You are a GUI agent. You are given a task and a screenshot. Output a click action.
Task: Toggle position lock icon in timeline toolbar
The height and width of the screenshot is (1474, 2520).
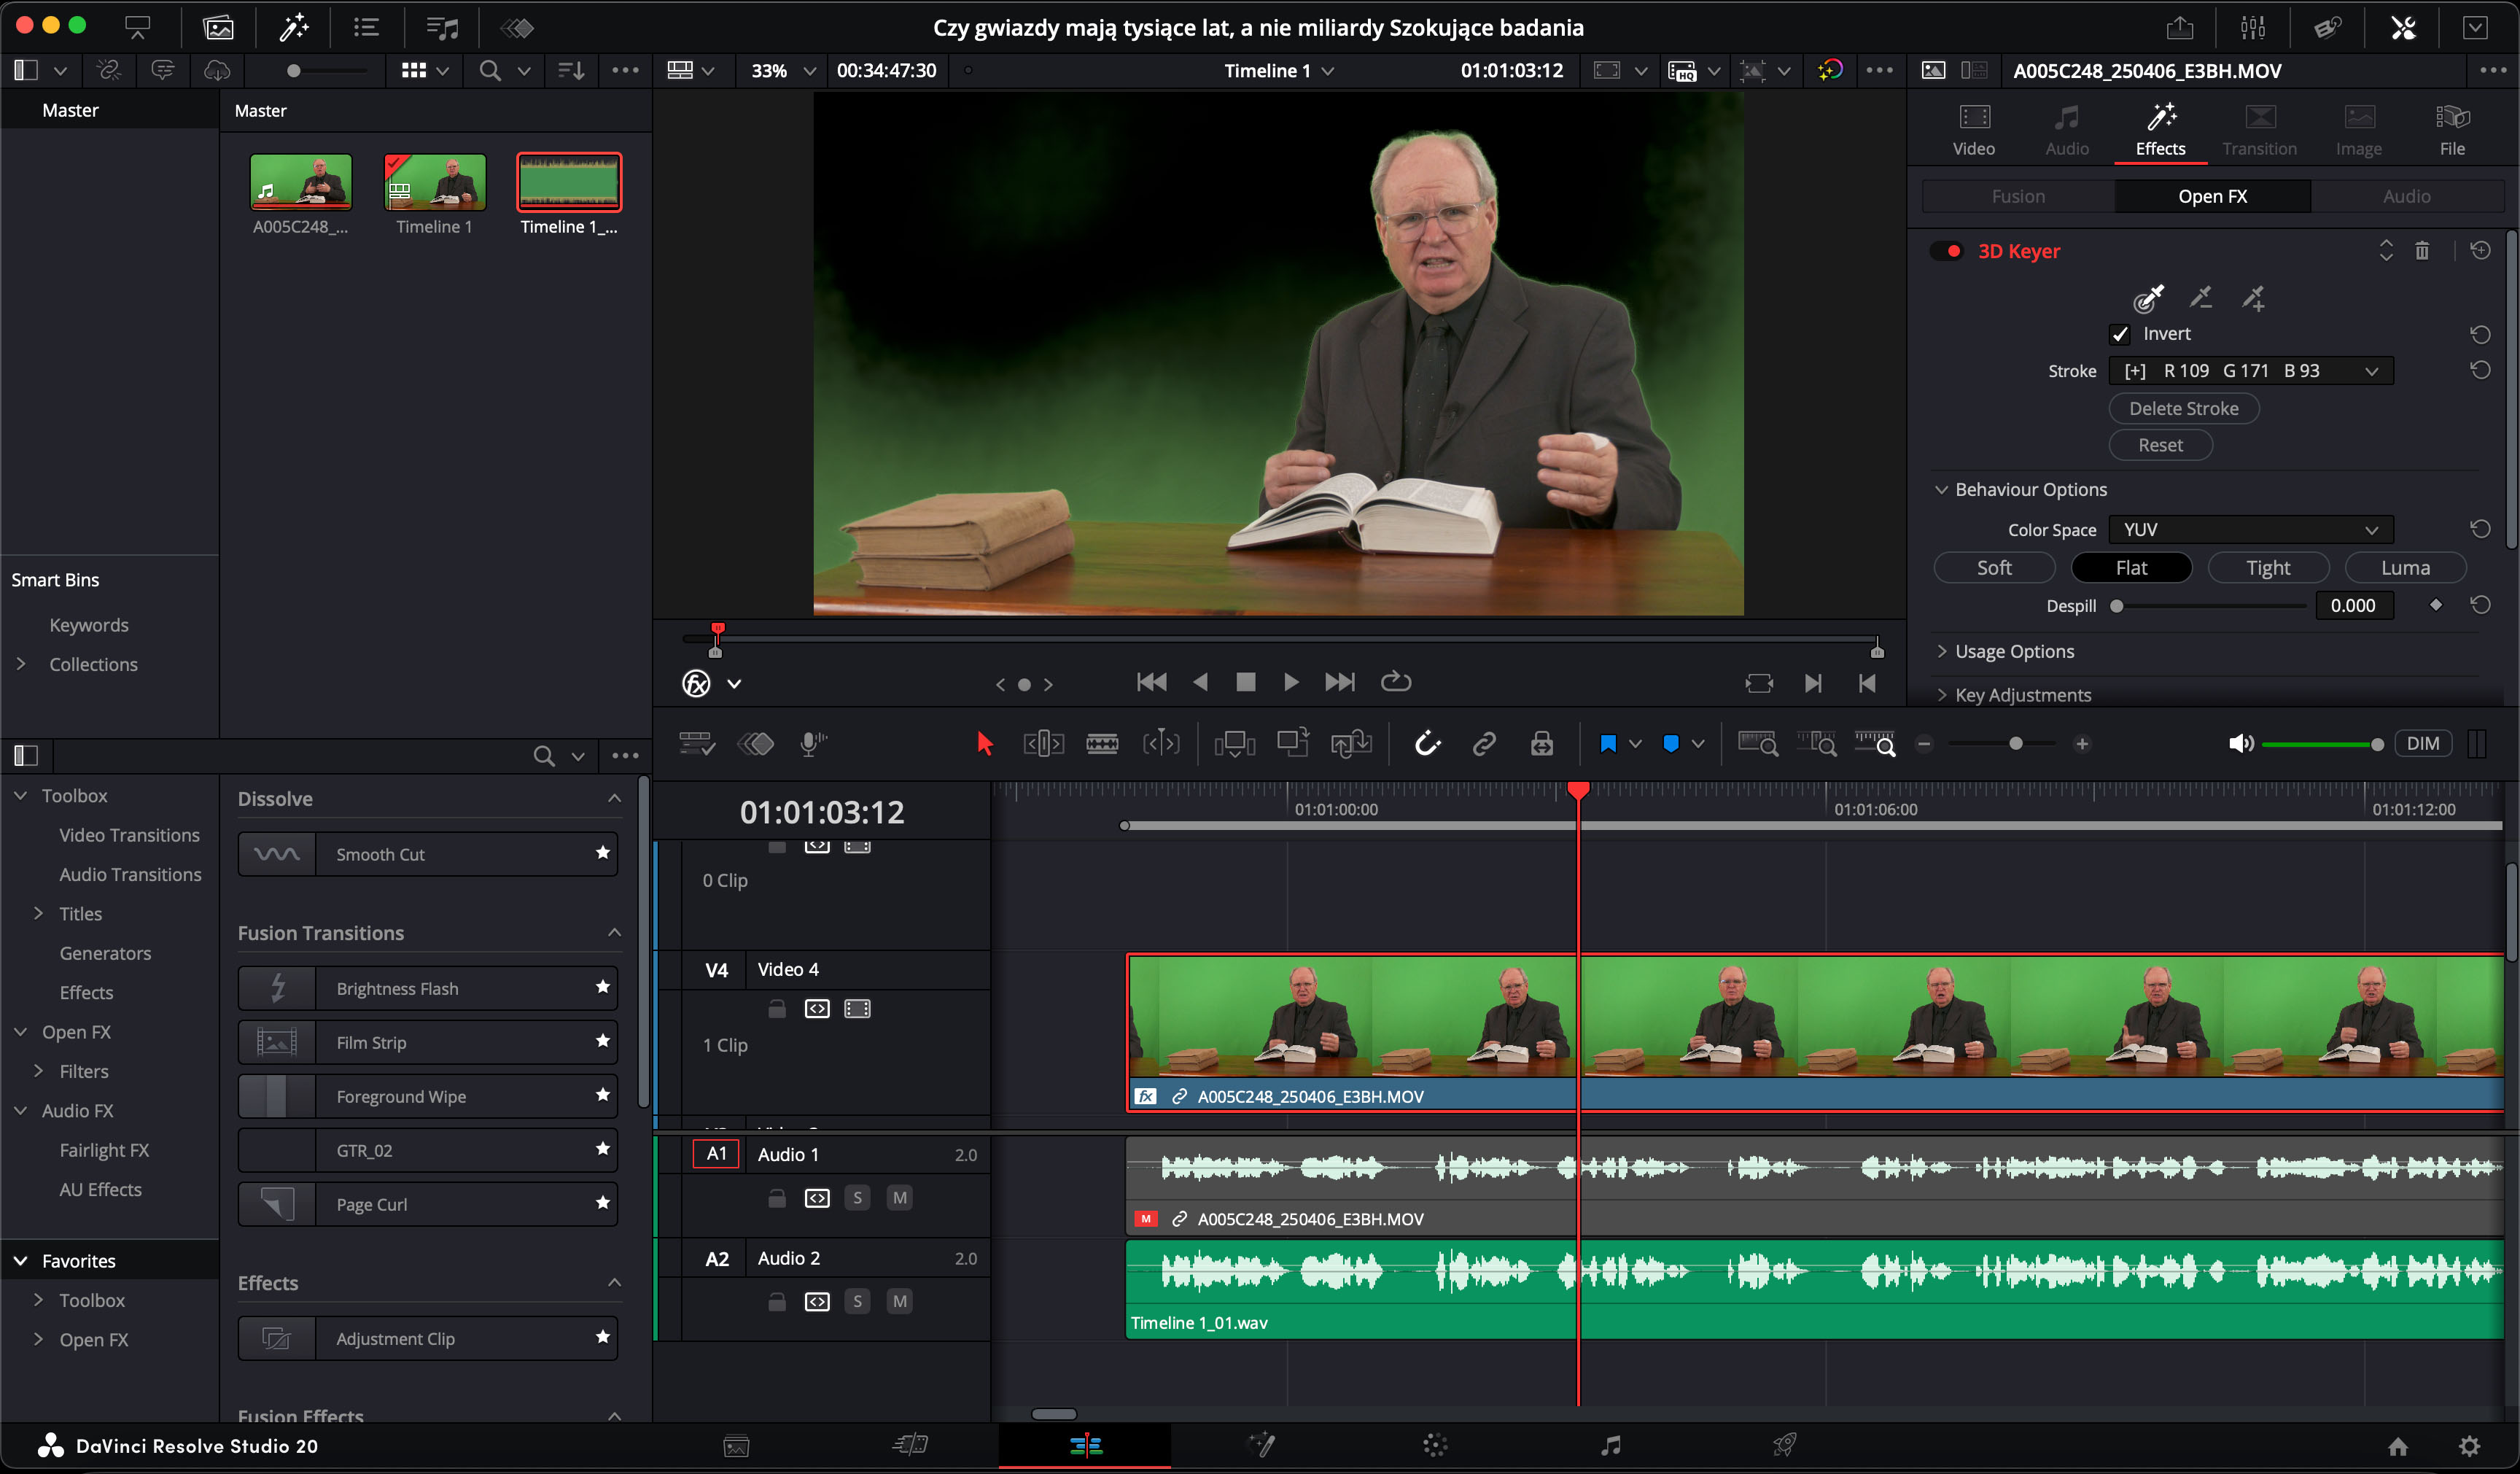click(x=1542, y=743)
